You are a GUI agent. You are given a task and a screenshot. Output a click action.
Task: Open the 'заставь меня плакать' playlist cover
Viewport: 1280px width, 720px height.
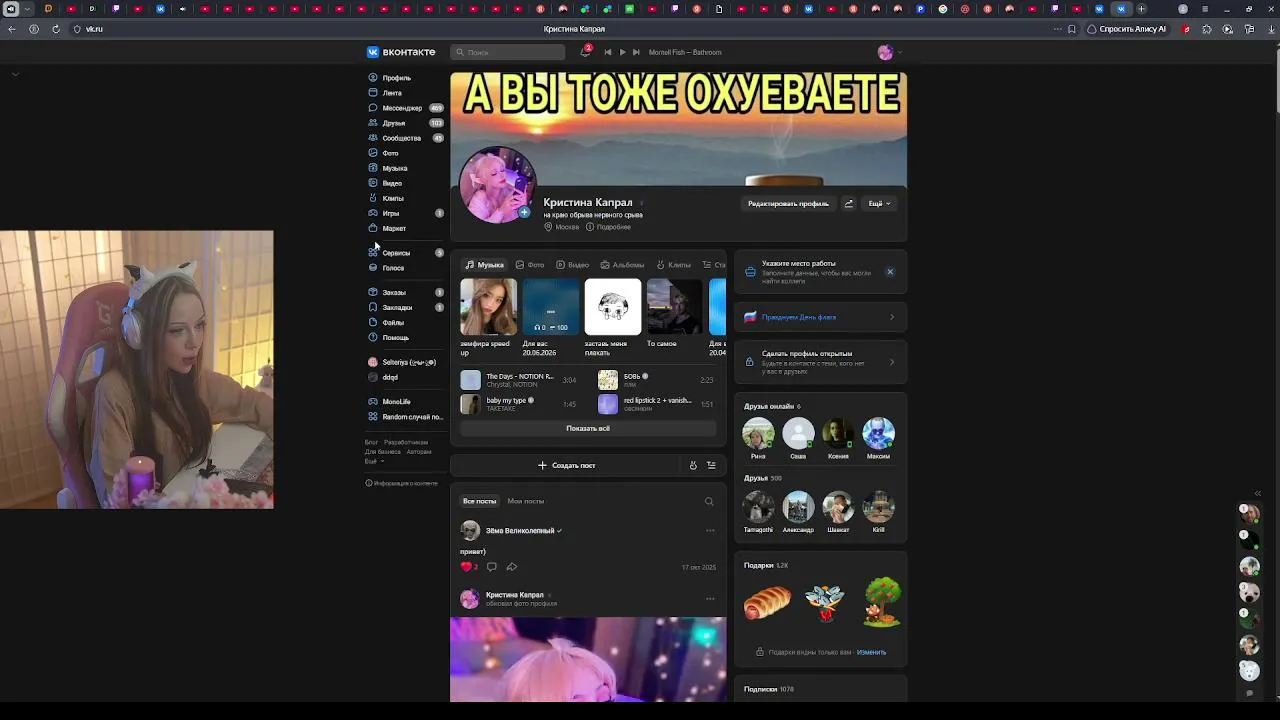(613, 307)
